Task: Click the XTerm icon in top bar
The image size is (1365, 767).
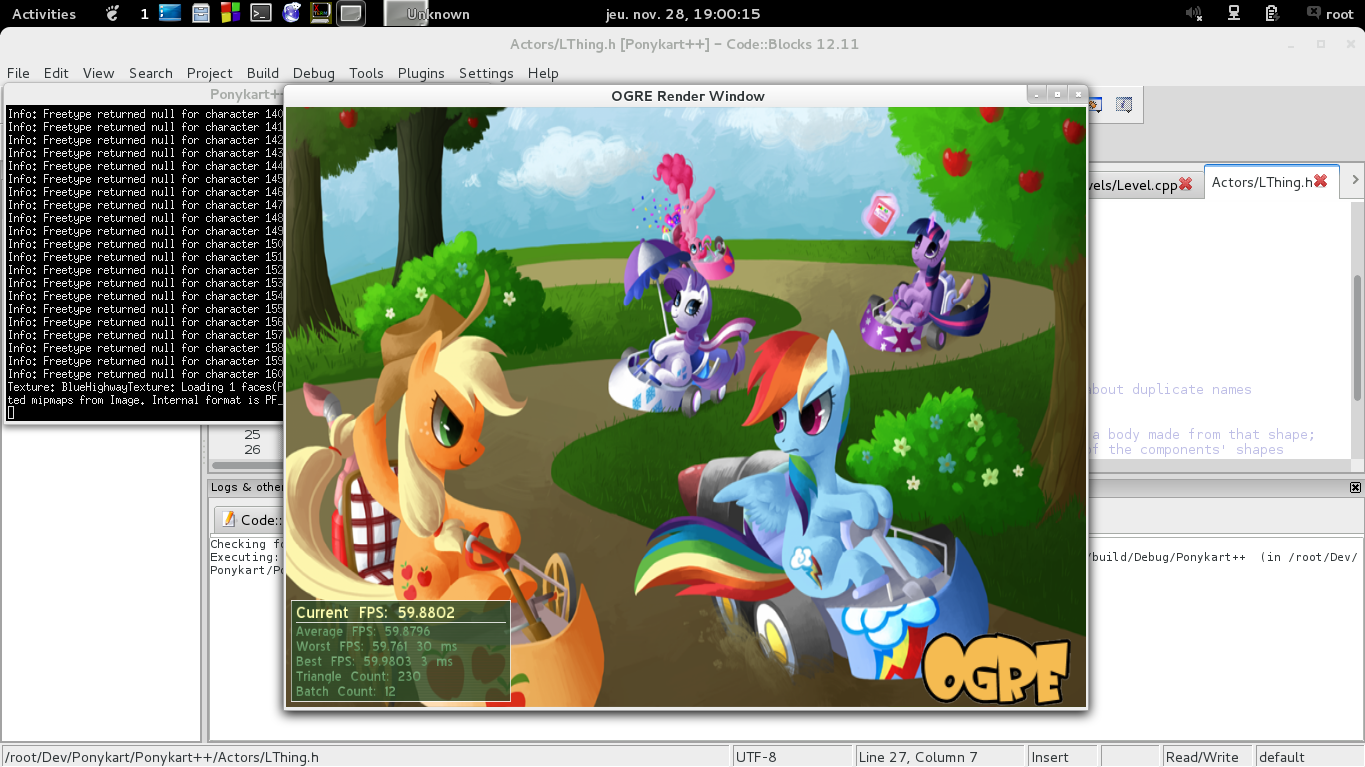Action: [321, 13]
